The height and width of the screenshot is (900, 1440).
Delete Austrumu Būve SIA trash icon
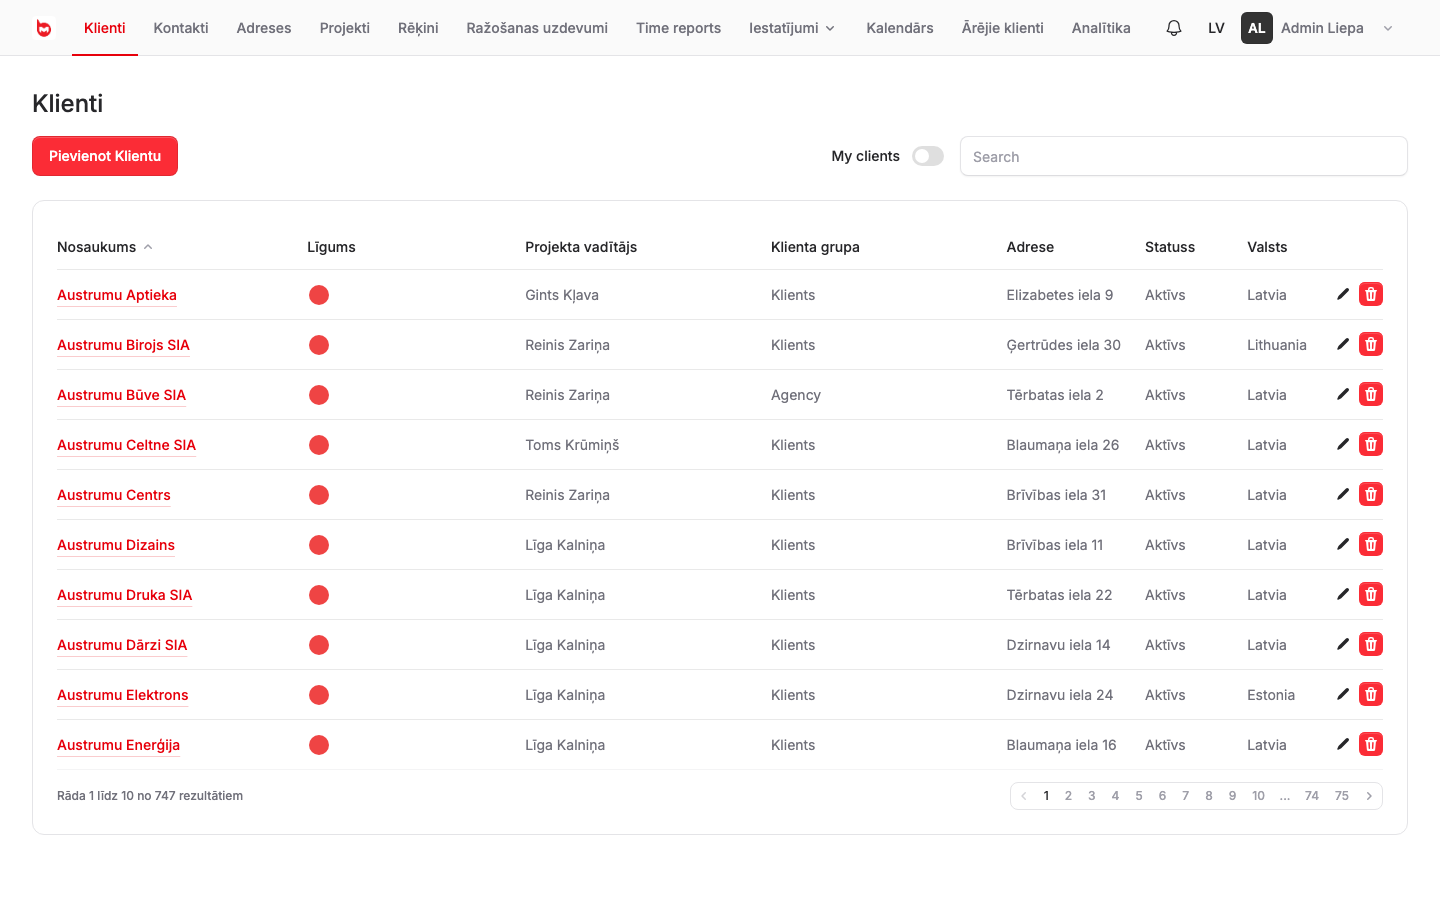point(1371,394)
